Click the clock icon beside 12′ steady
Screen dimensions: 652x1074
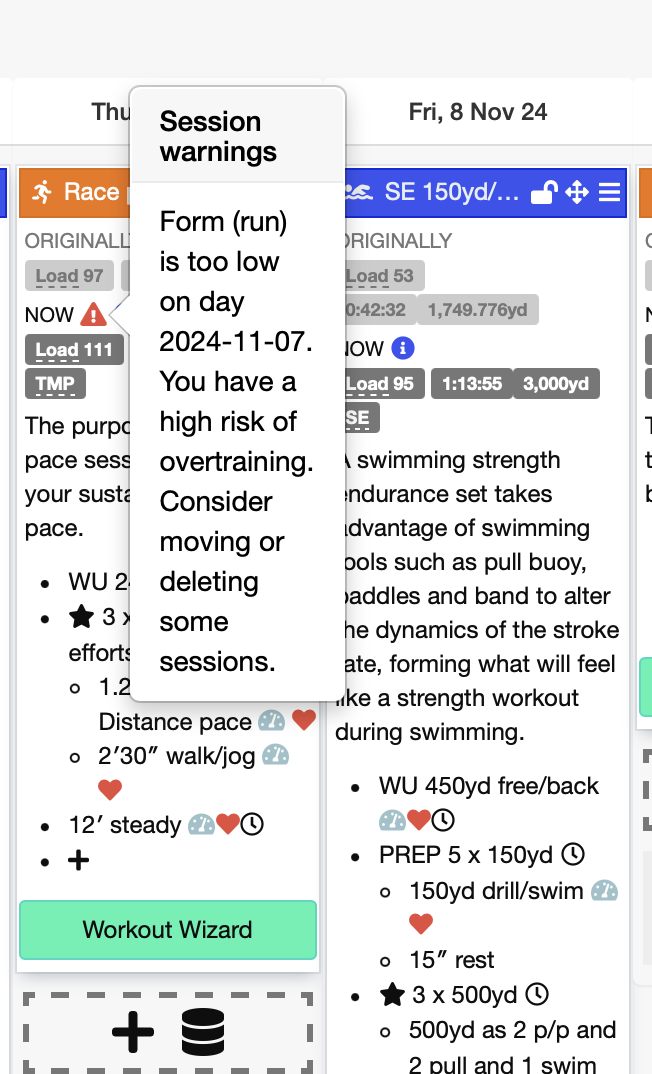click(252, 824)
